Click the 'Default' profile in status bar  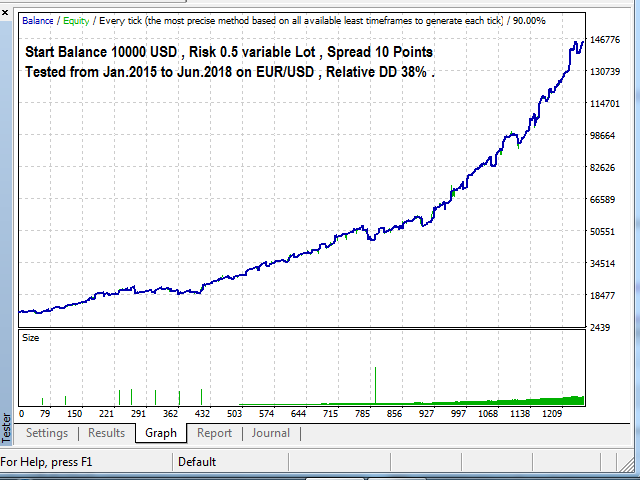[x=197, y=462]
